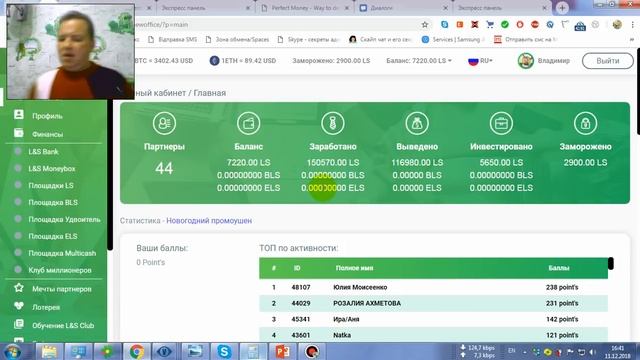Open Мечты партнеров section
Image resolution: width=640 pixels, height=360 pixels.
[62, 289]
